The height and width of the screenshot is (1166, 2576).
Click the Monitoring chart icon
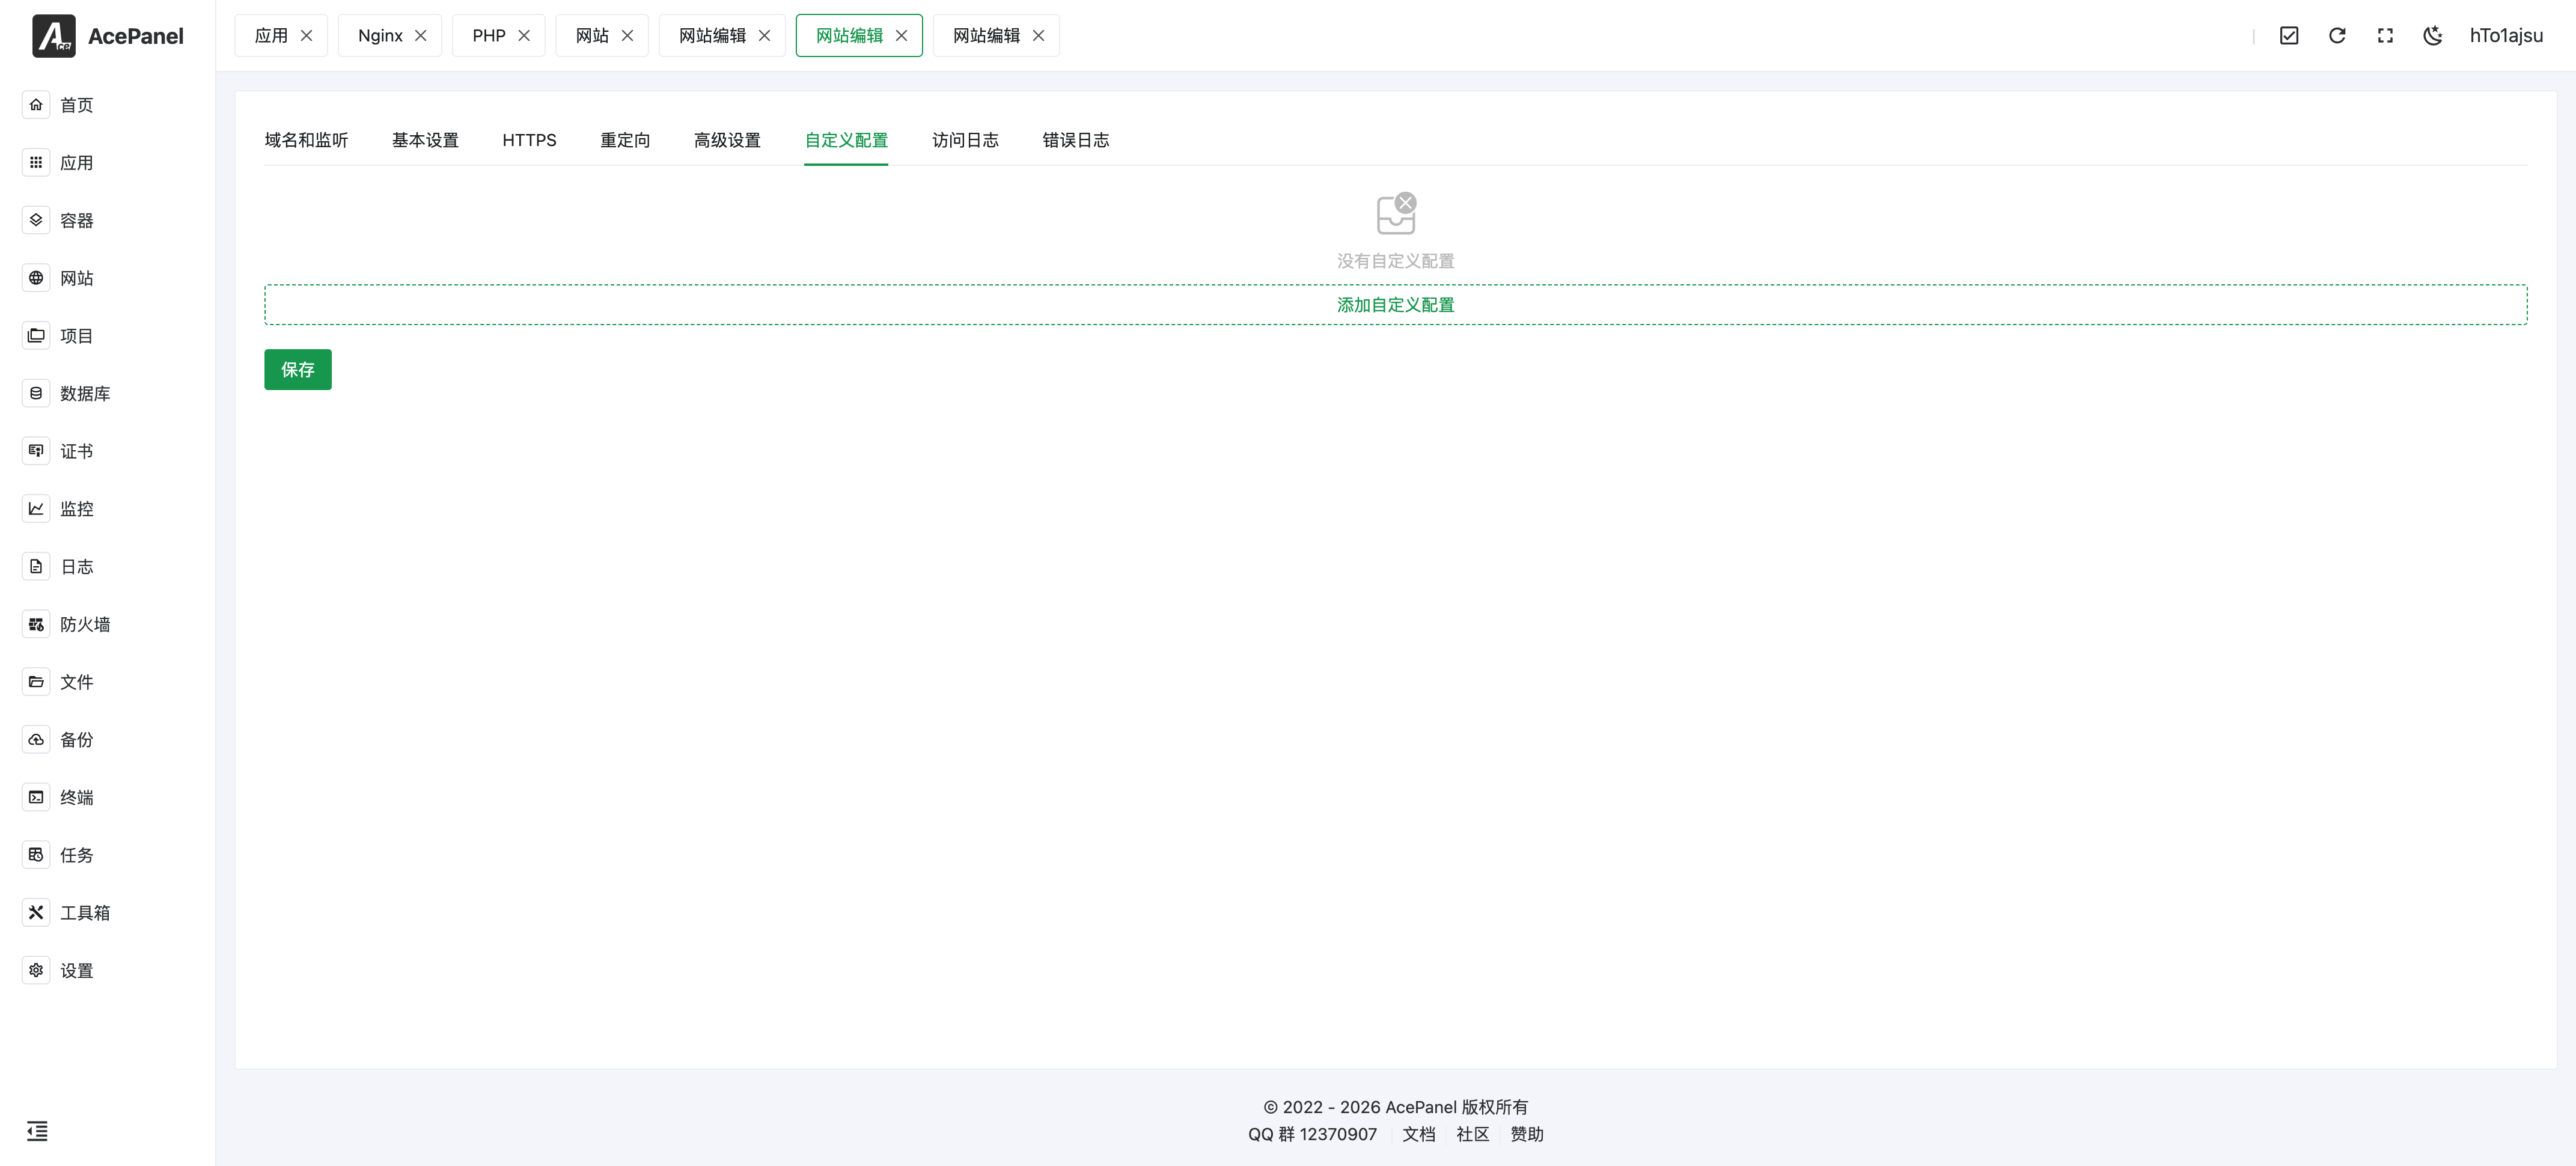[x=36, y=508]
